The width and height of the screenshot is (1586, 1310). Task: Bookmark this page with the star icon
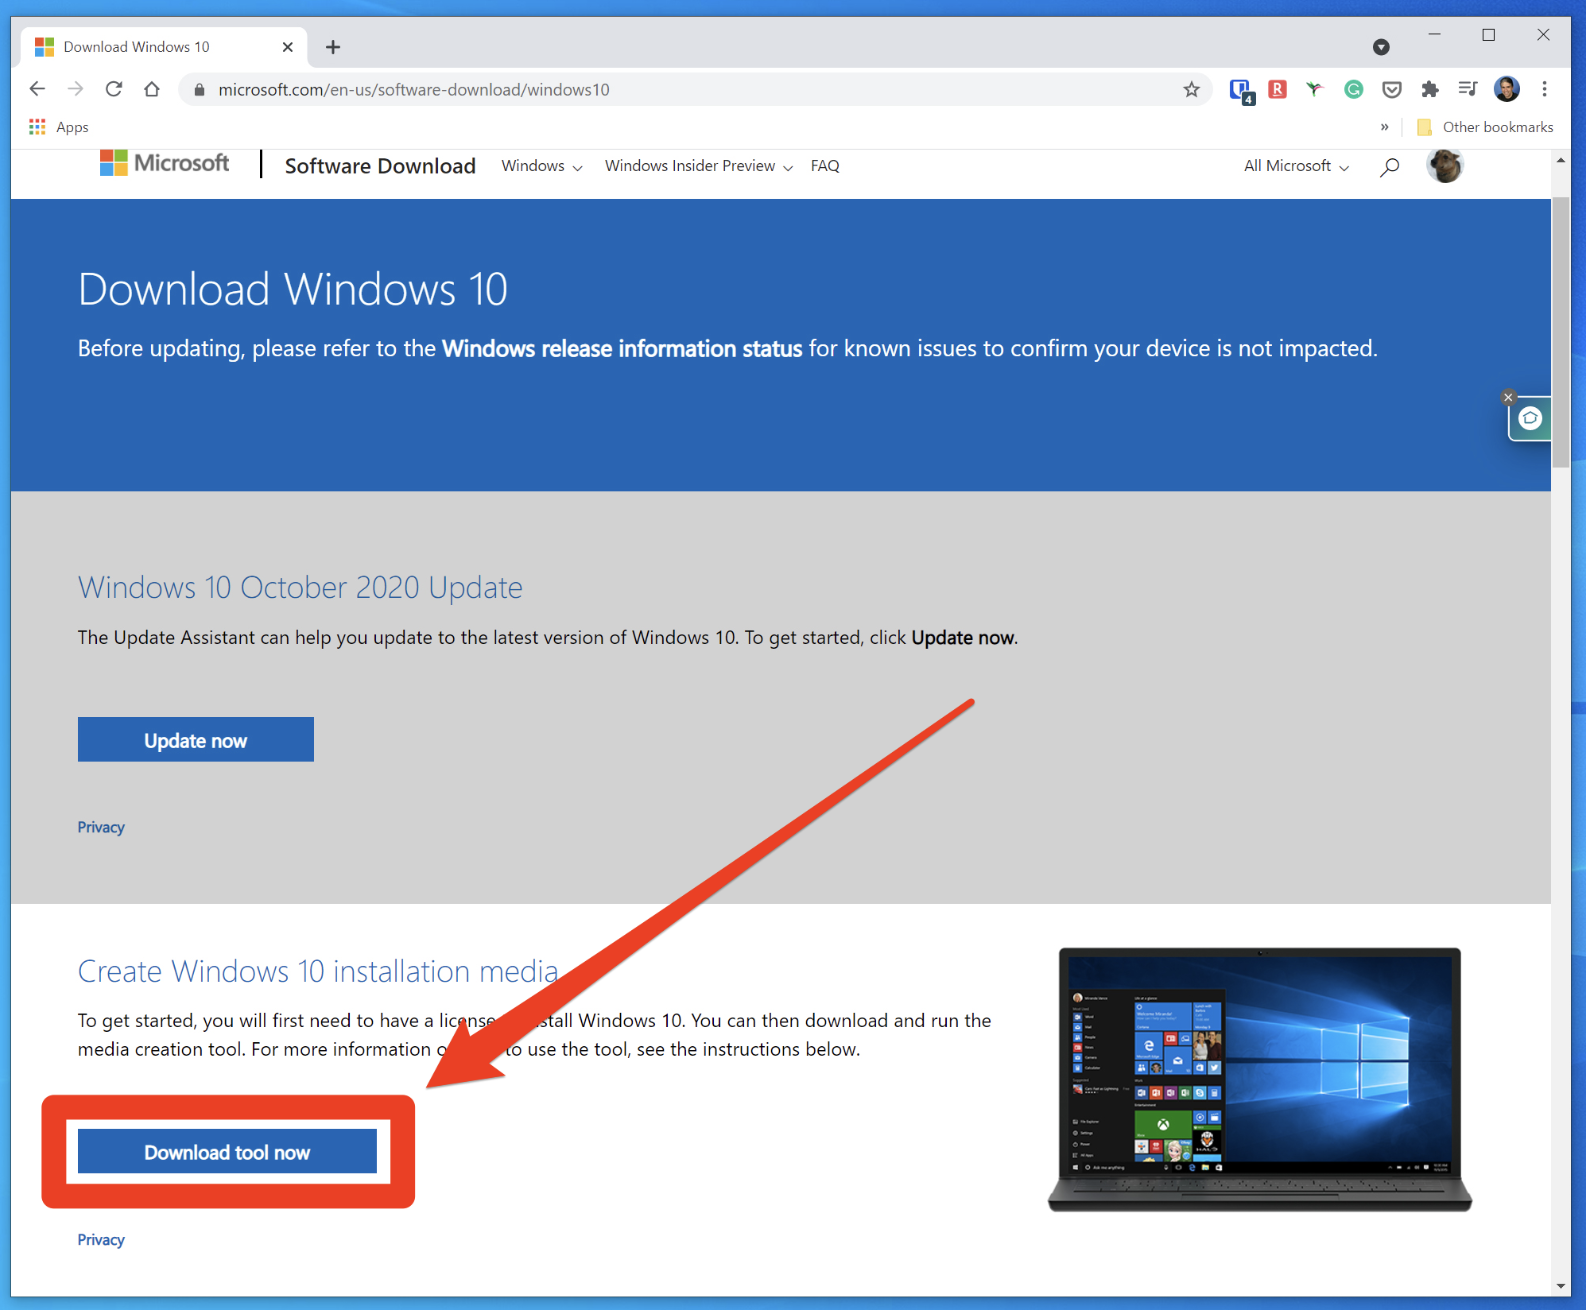[1191, 90]
